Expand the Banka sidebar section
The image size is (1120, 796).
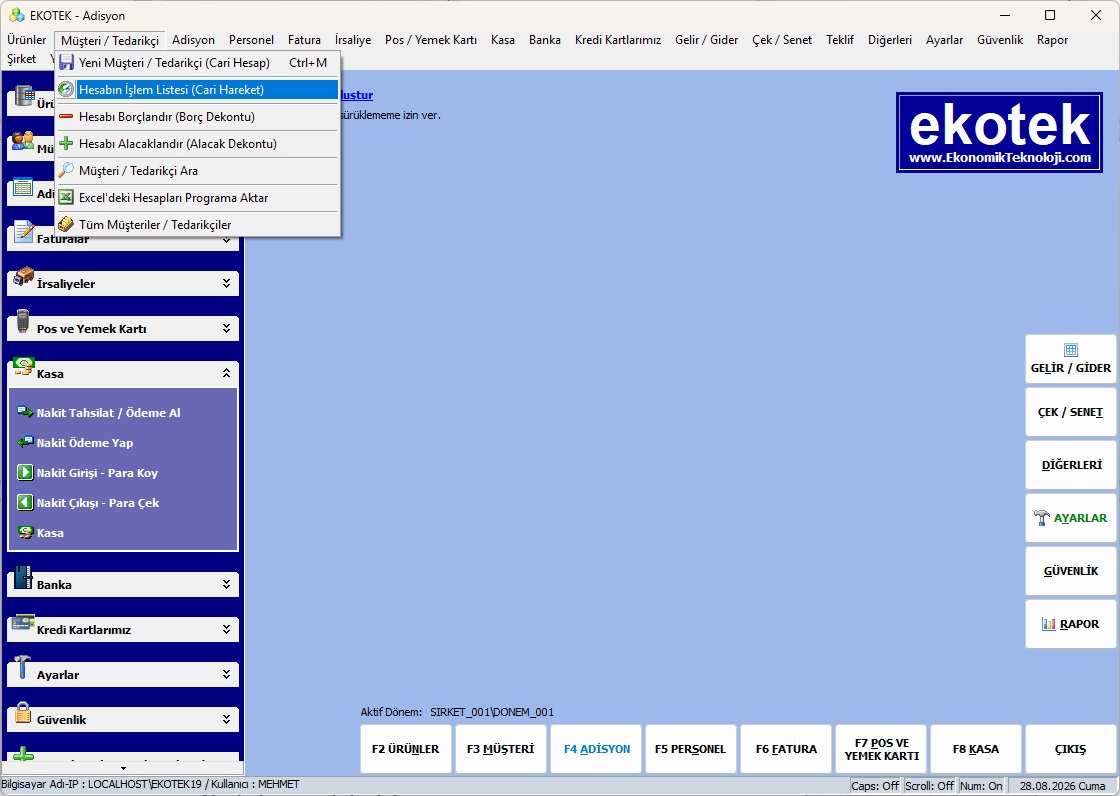tap(226, 584)
